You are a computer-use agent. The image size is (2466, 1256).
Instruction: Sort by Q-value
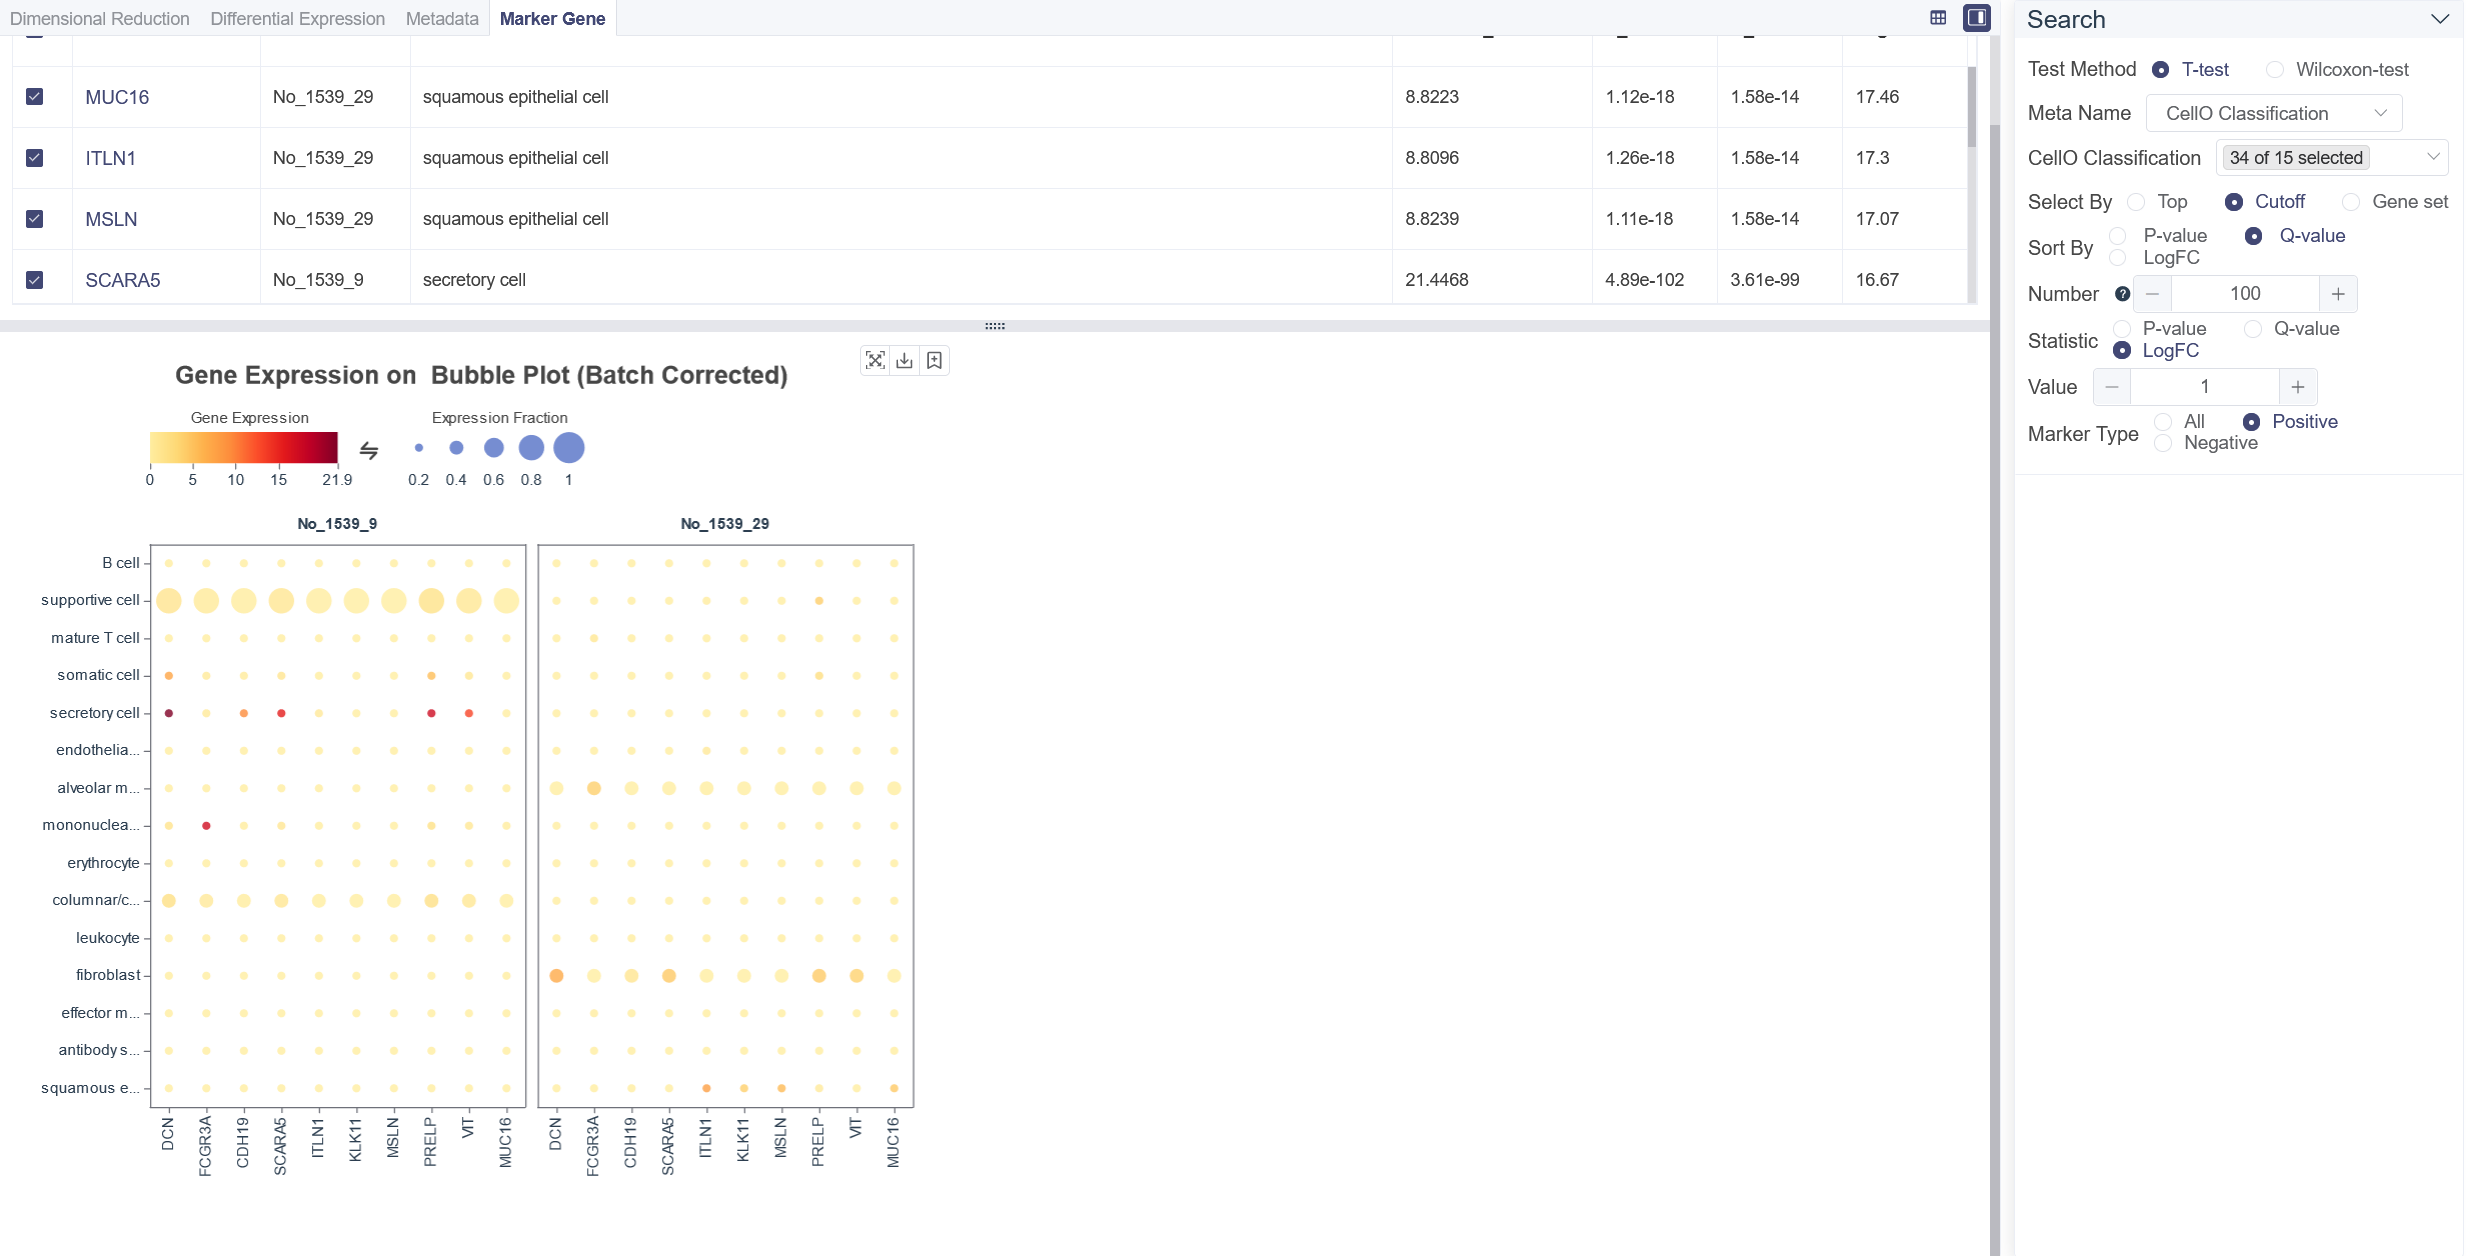point(2254,236)
